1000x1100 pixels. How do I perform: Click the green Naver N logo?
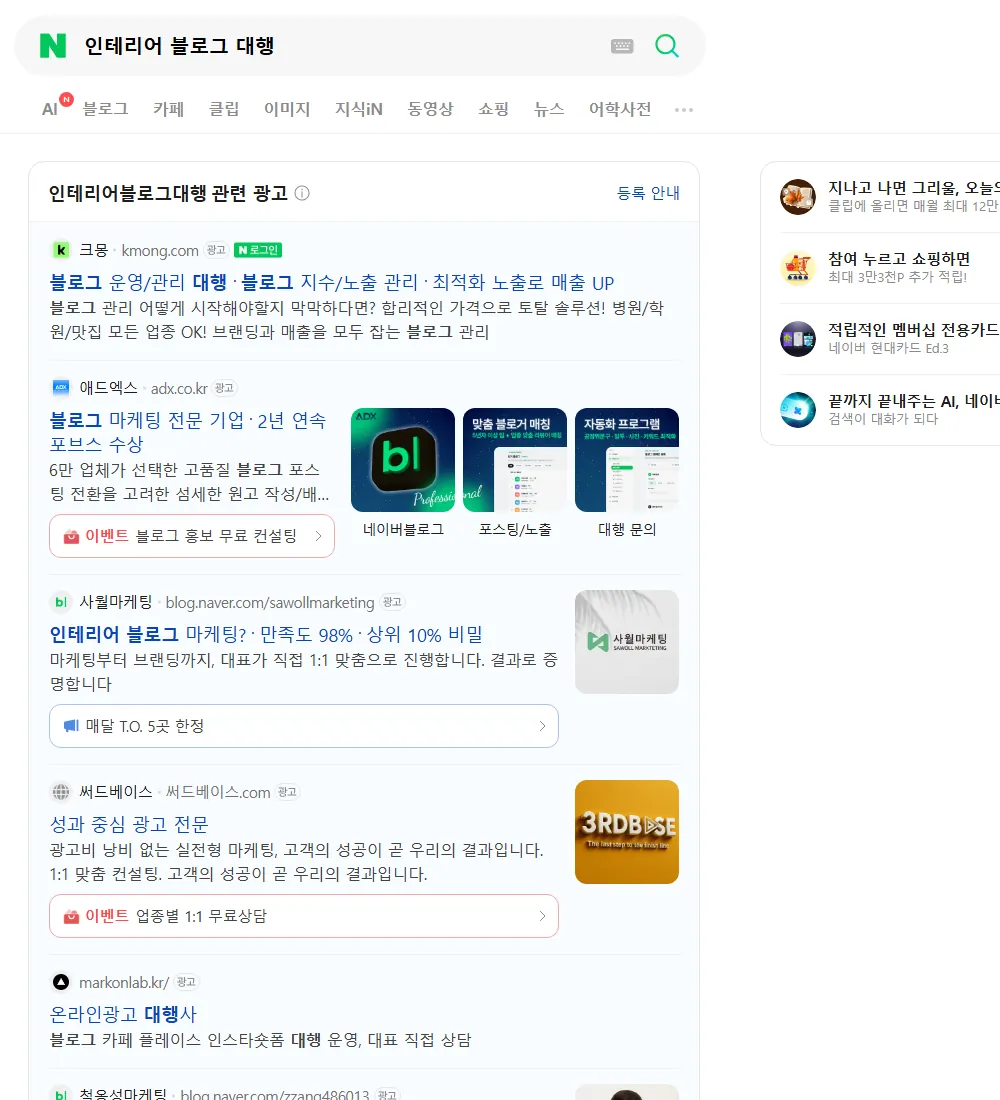53,46
